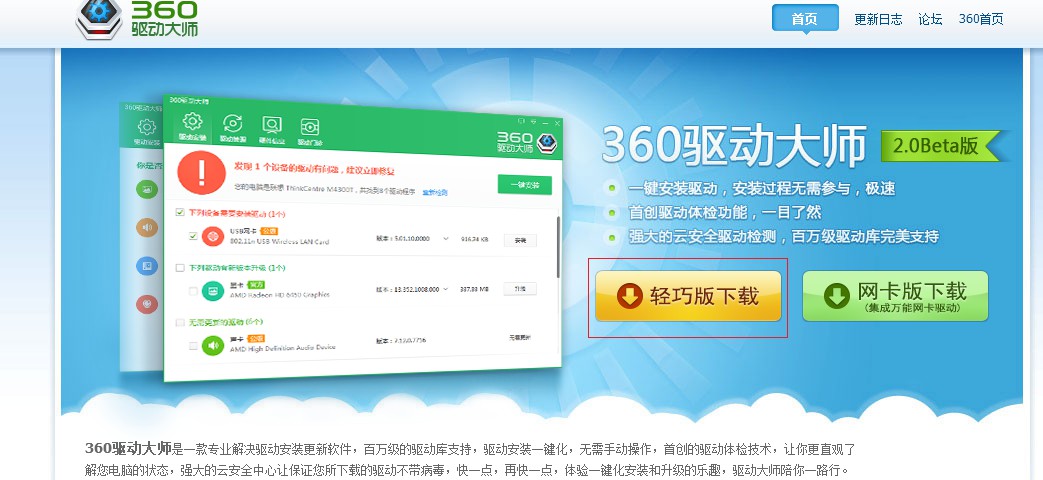Download the 轻巧版 installer
The image size is (1043, 480).
[x=688, y=296]
